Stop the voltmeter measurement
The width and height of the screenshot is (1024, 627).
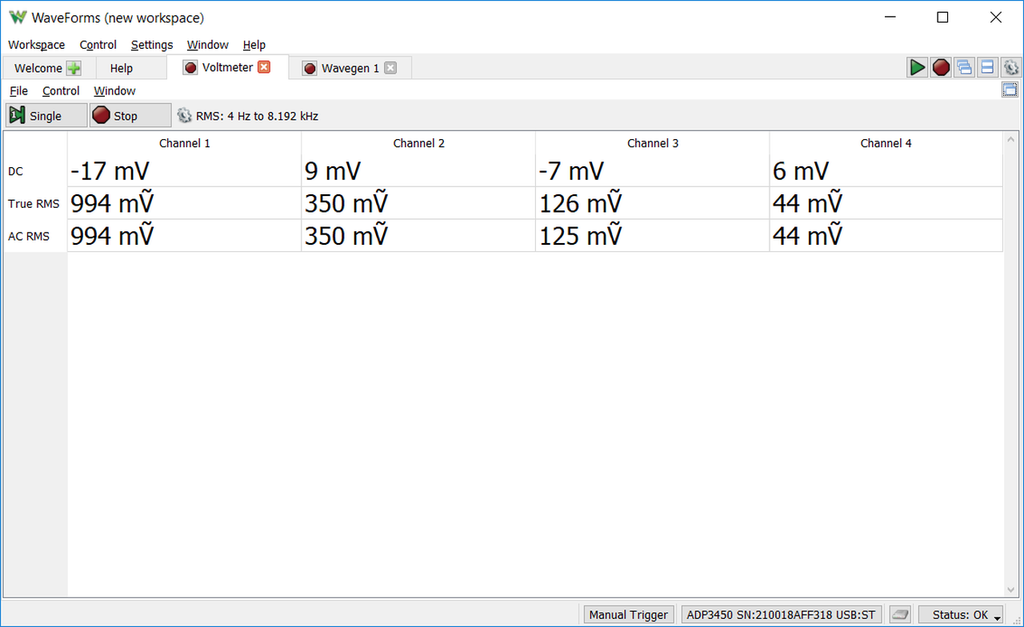[129, 116]
